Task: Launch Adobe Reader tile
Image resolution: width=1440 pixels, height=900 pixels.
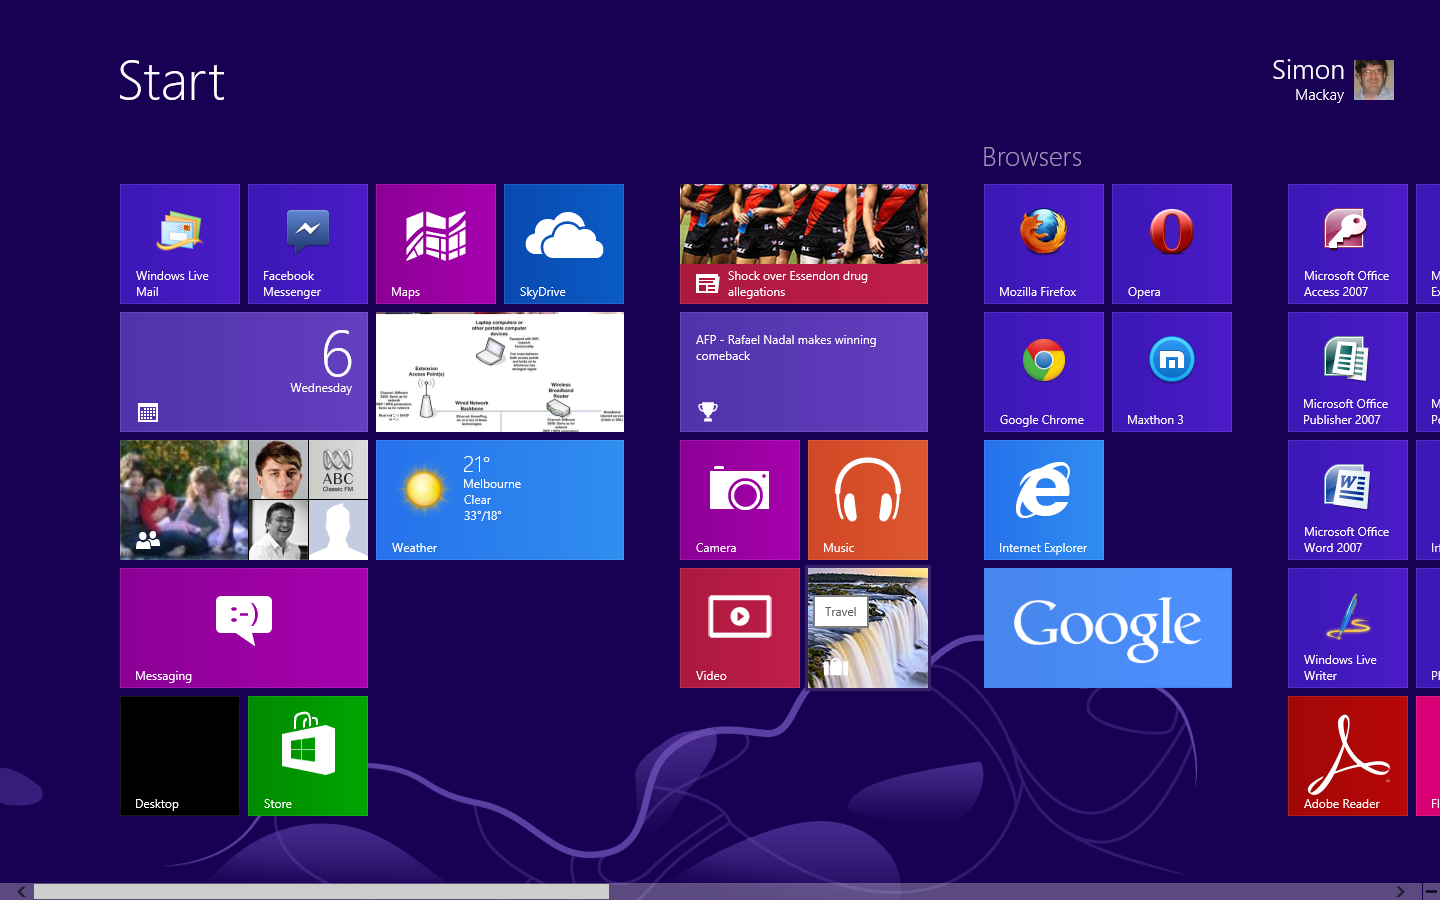Action: click(1347, 755)
